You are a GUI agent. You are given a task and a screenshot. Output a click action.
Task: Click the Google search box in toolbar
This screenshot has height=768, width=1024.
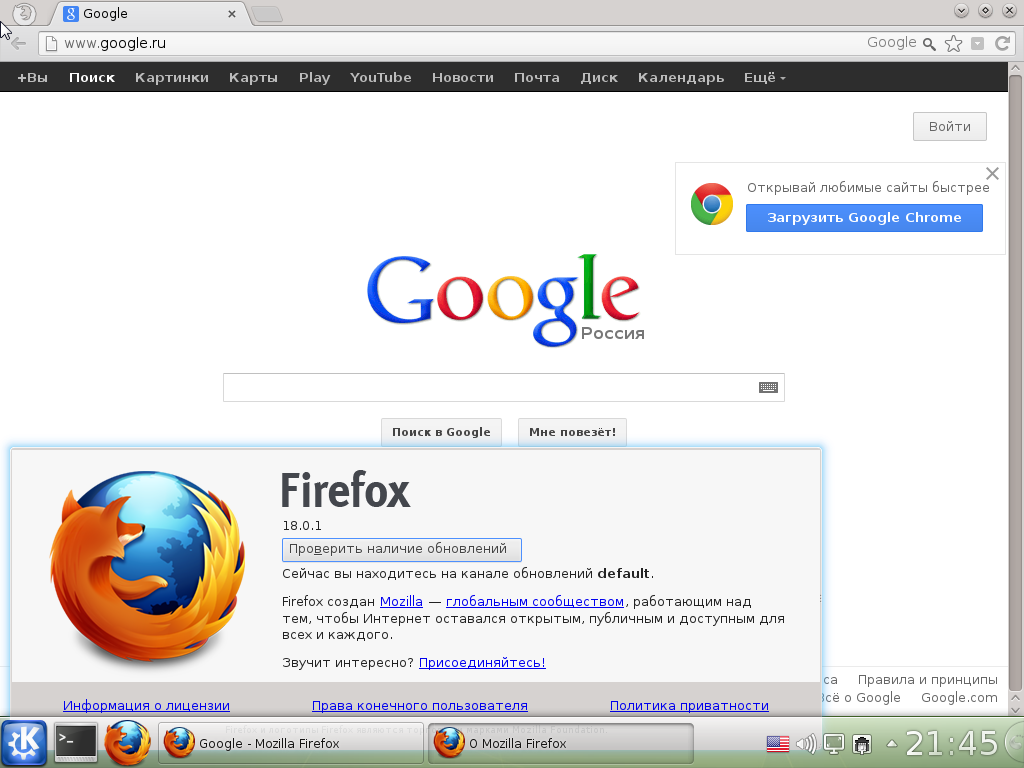[x=892, y=43]
